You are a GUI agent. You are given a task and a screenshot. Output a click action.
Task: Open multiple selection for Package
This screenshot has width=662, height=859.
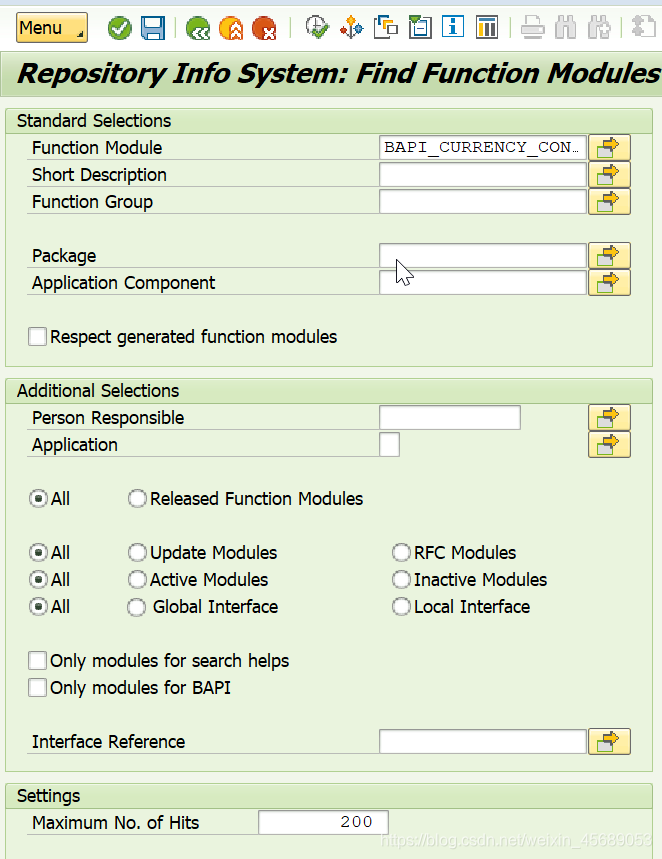(609, 255)
